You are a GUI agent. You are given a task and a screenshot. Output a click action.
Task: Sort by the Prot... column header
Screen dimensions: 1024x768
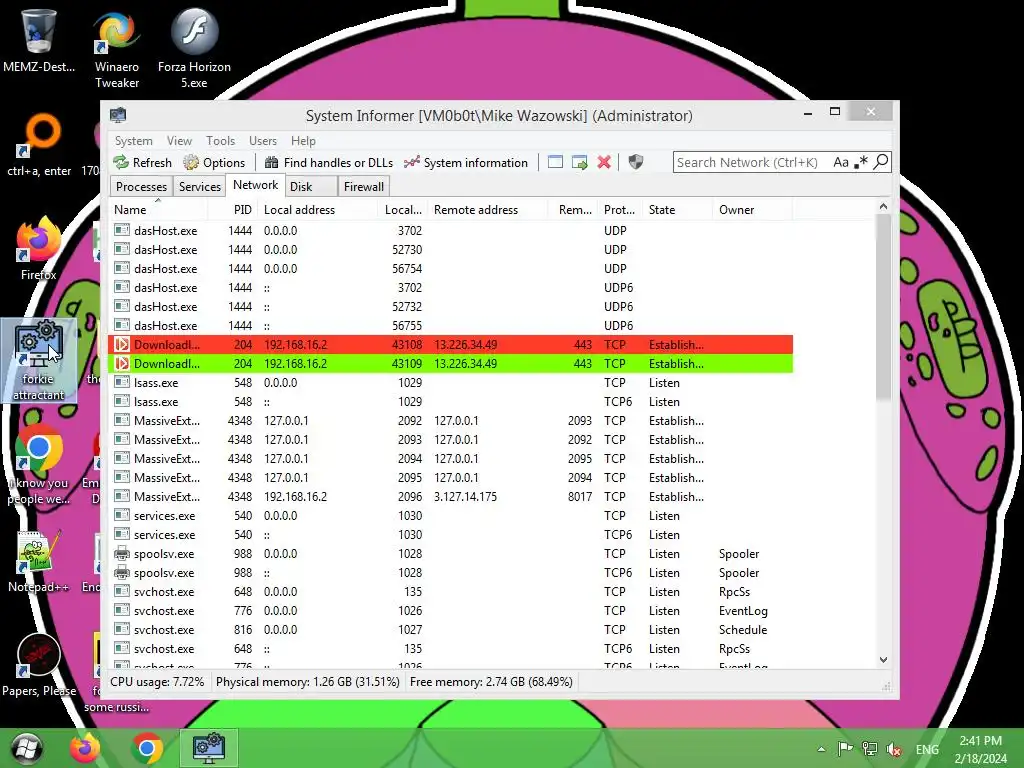tap(619, 210)
